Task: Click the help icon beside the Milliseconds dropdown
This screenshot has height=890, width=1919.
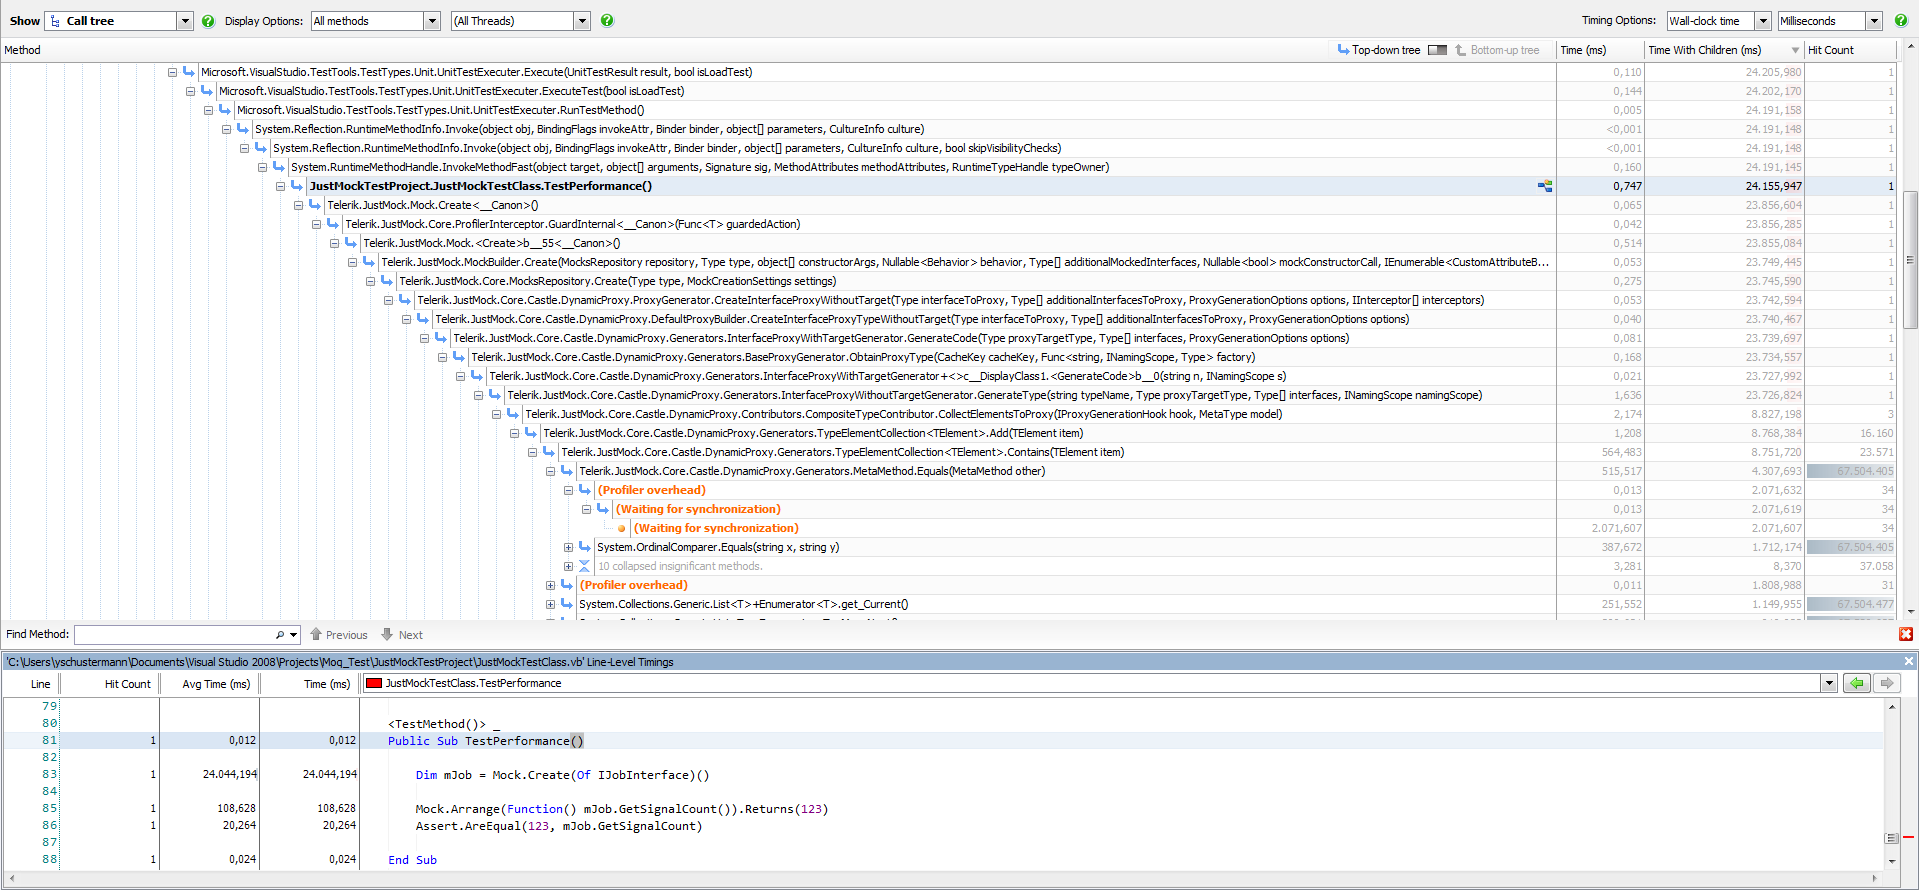Action: click(1900, 21)
